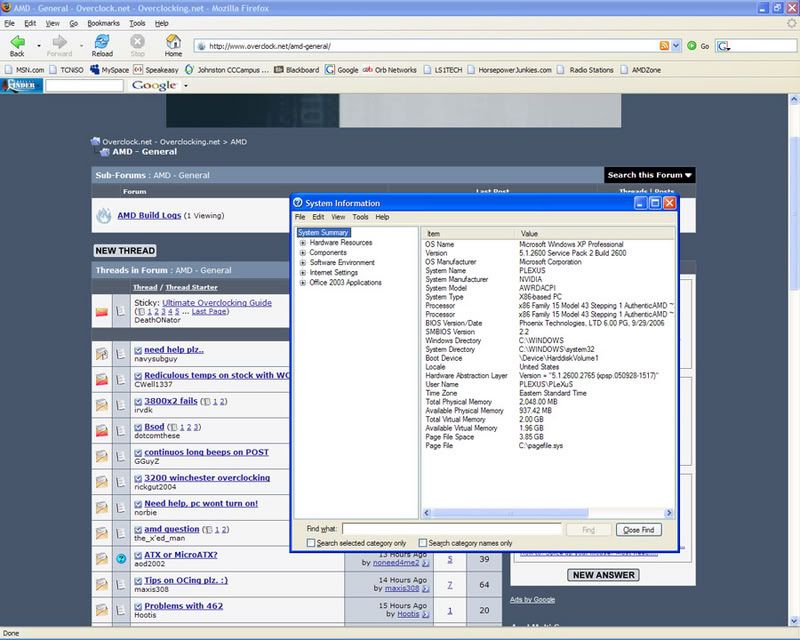This screenshot has height=640, width=800.
Task: Expand the Internet Settings tree node
Action: coord(303,273)
